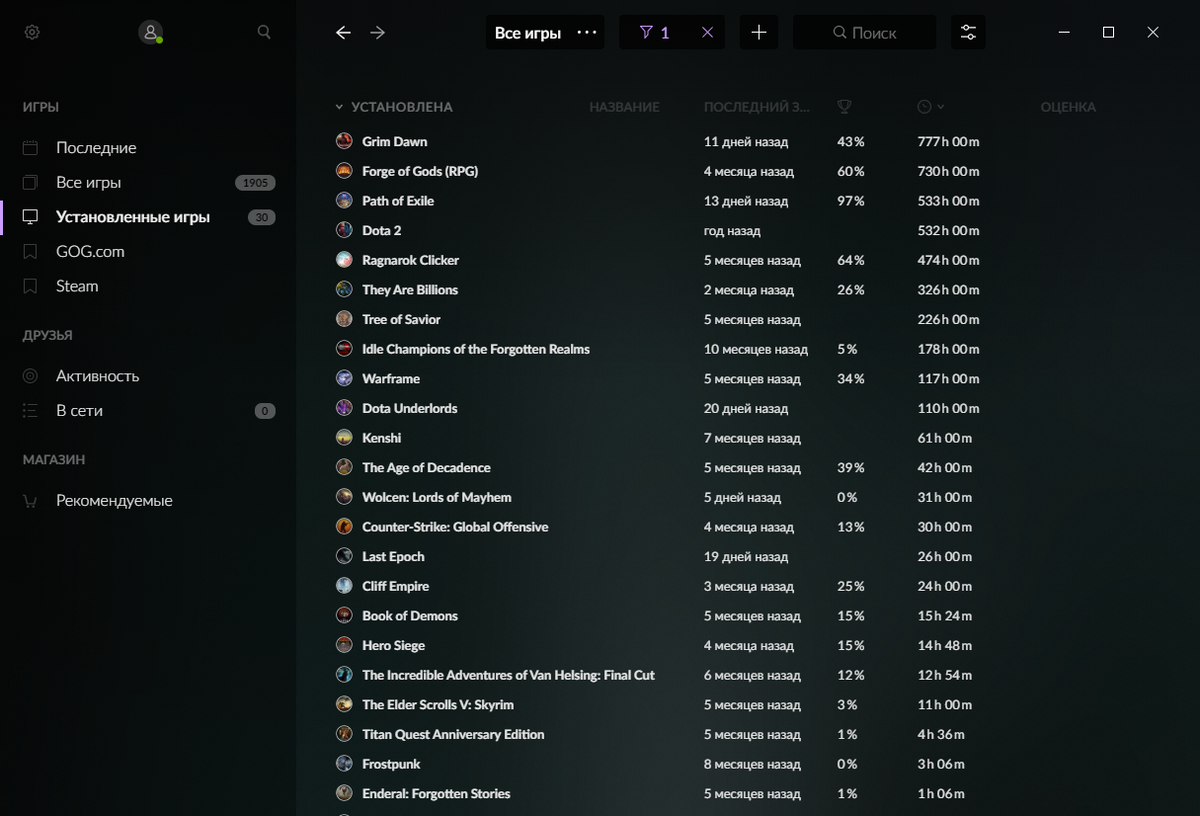Sort by Название column header
1200x816 pixels.
[x=624, y=107]
